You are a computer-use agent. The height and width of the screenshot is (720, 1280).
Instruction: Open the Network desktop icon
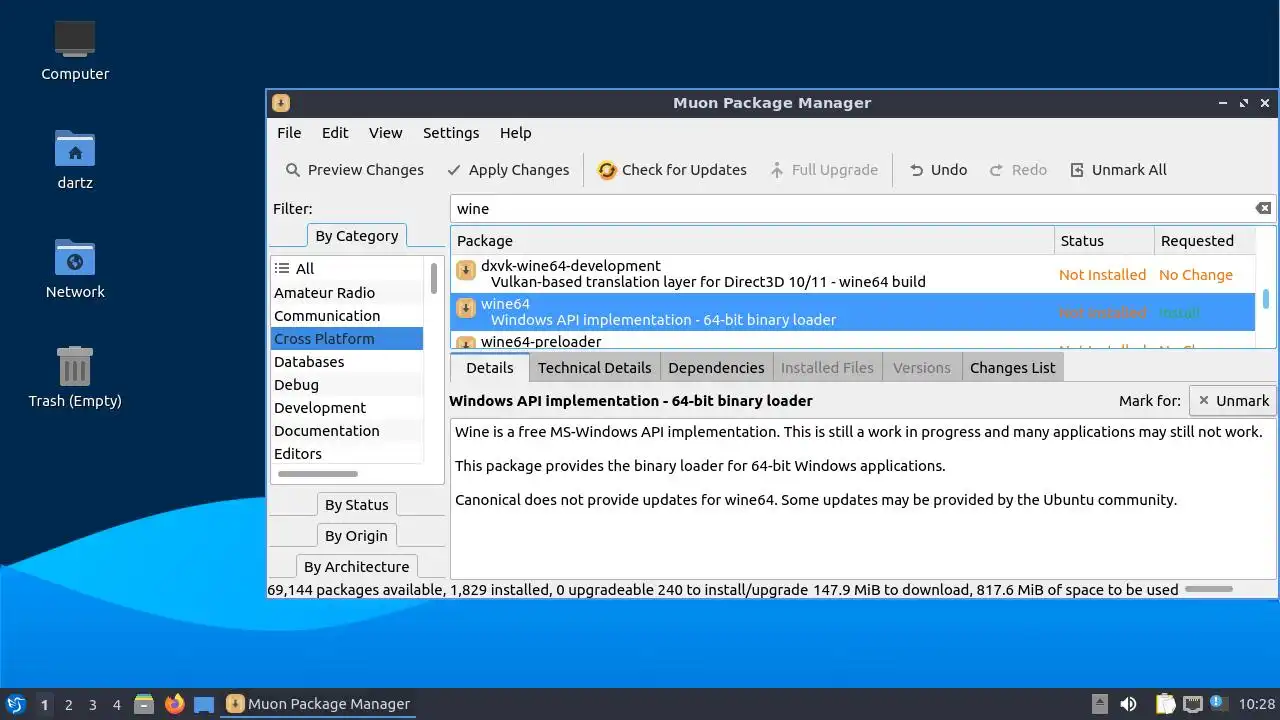75,269
